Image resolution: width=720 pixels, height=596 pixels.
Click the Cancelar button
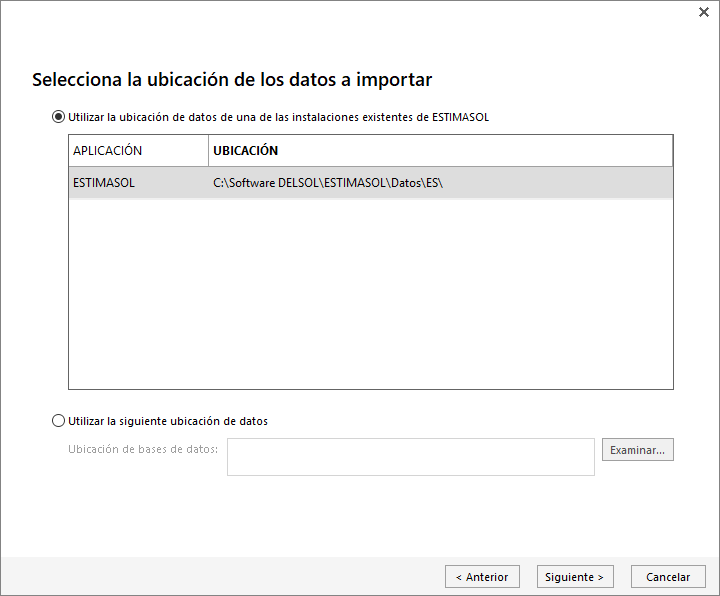(668, 577)
